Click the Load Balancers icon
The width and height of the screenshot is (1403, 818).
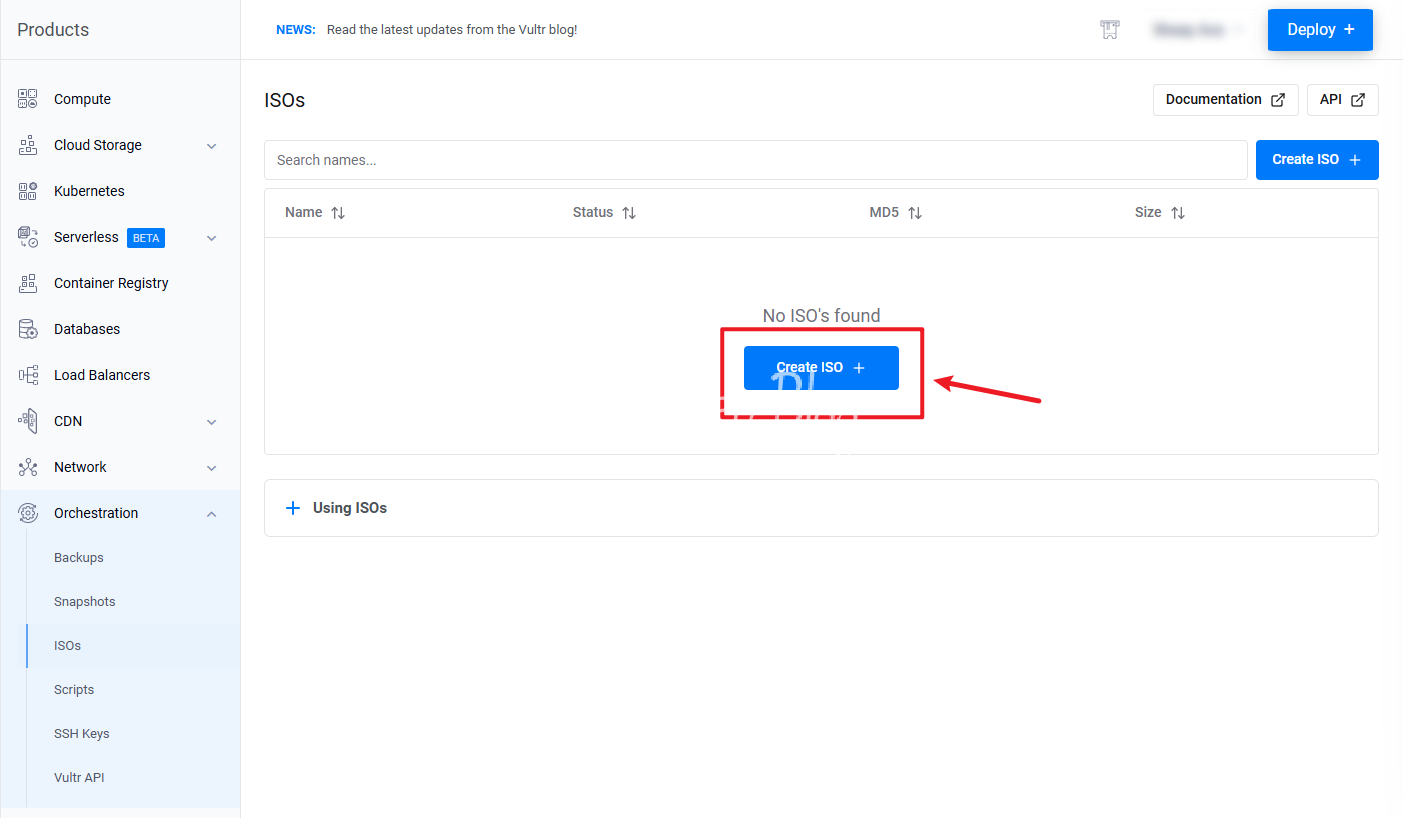coord(28,375)
